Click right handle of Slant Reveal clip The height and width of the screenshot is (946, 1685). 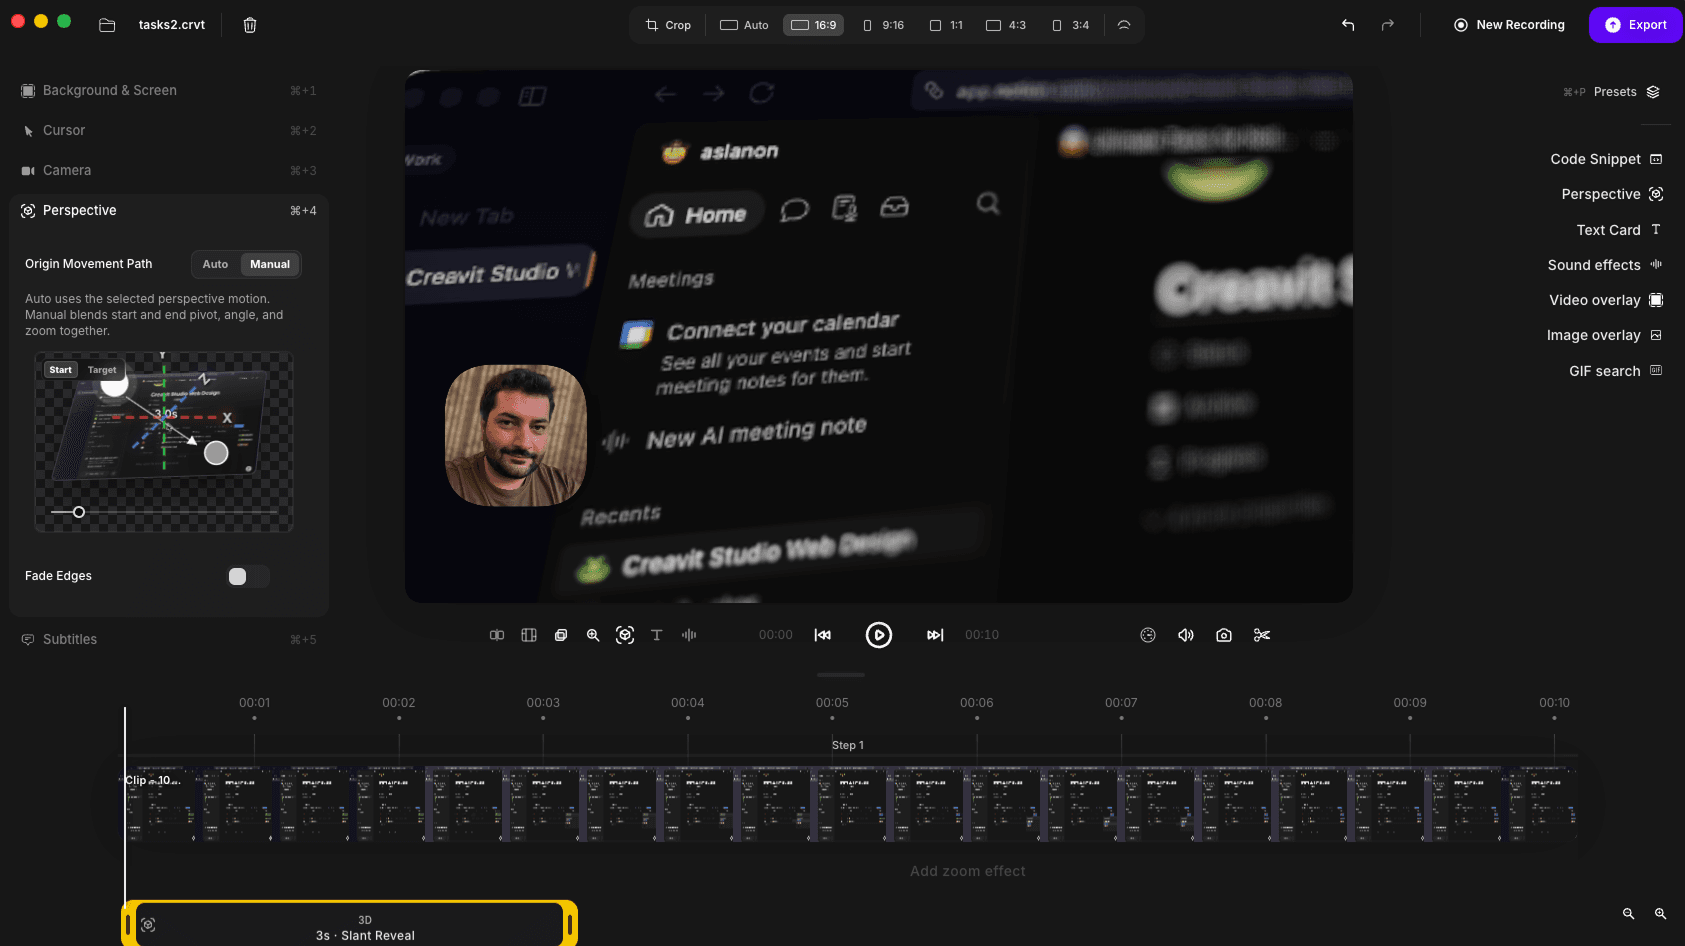pyautogui.click(x=570, y=925)
